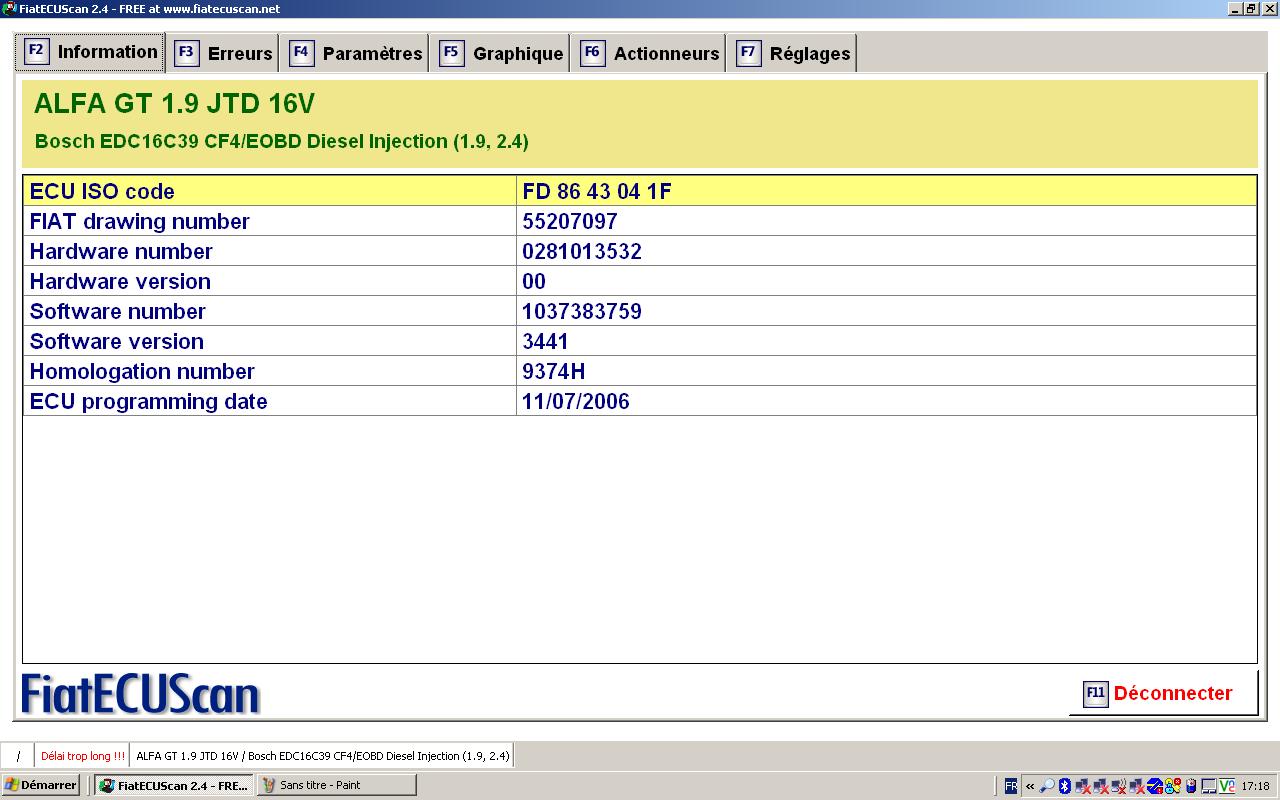The image size is (1280, 800).
Task: Open the Démarrer start menu
Action: 40,785
